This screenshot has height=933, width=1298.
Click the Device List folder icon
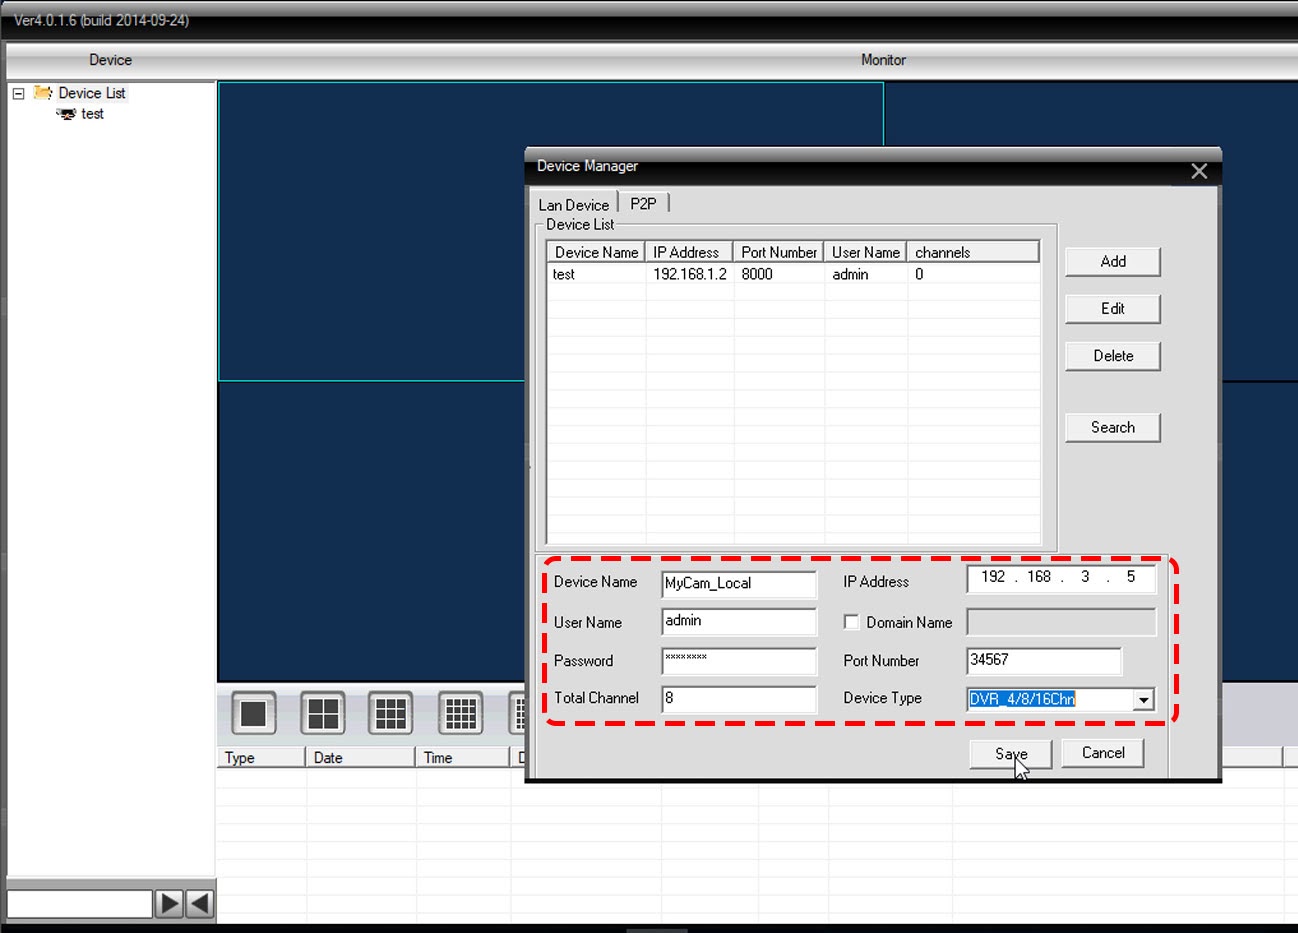(44, 92)
